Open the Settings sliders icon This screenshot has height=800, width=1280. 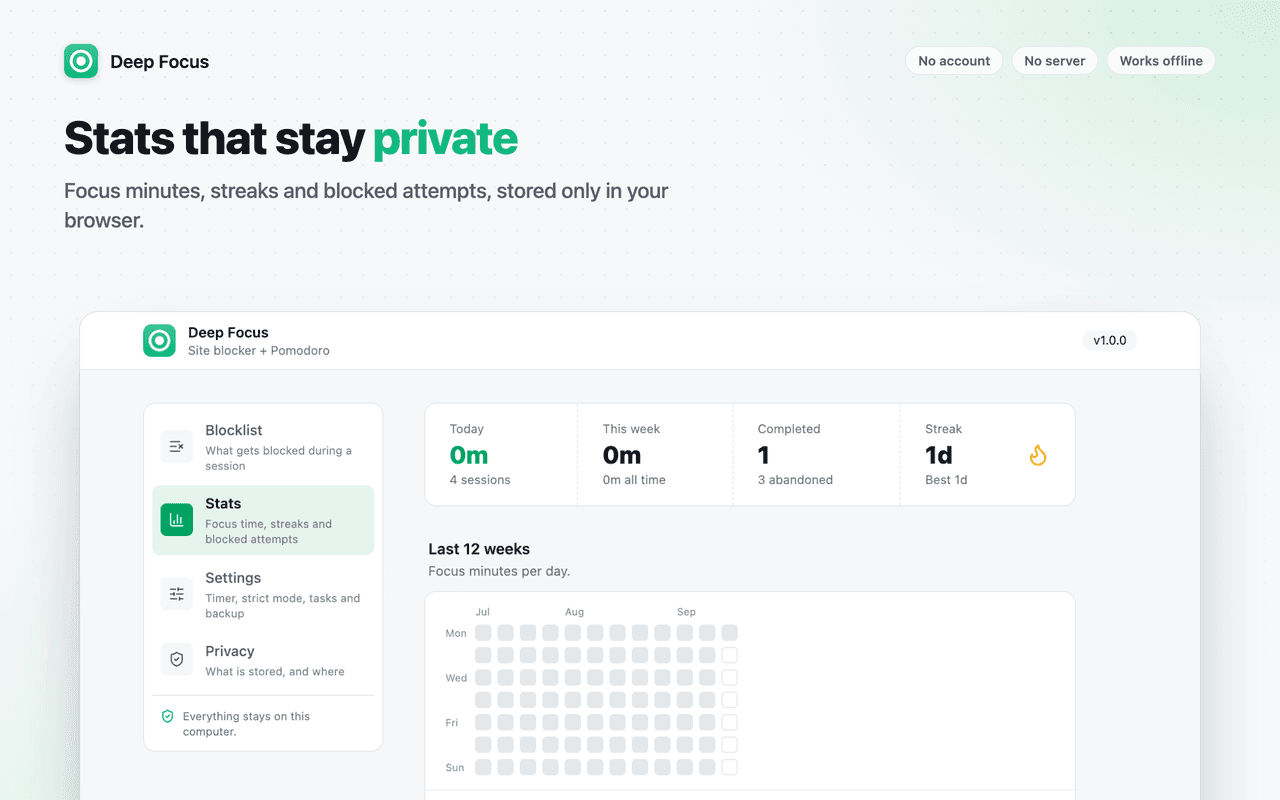coord(177,594)
